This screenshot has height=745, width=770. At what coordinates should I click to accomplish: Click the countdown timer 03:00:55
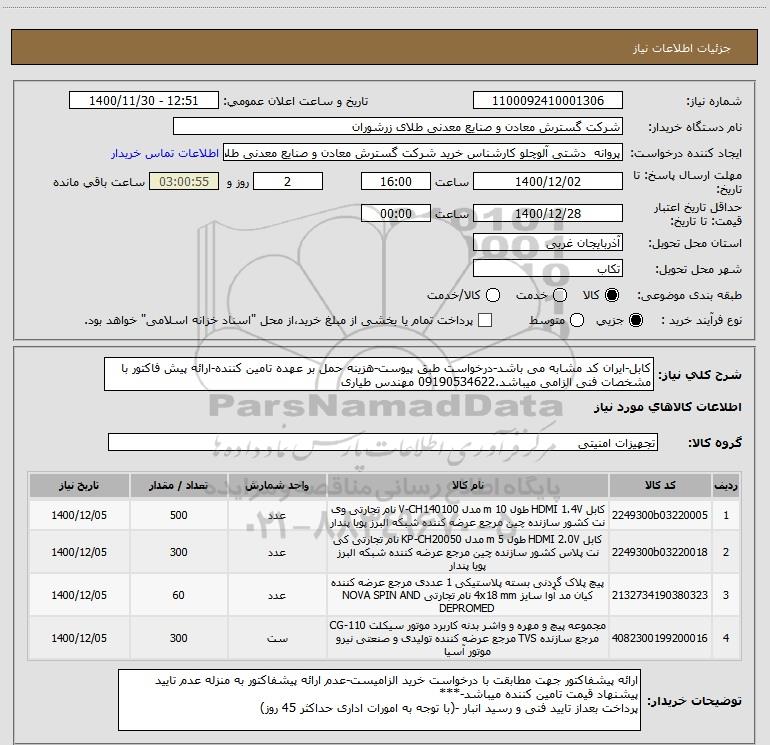[184, 182]
